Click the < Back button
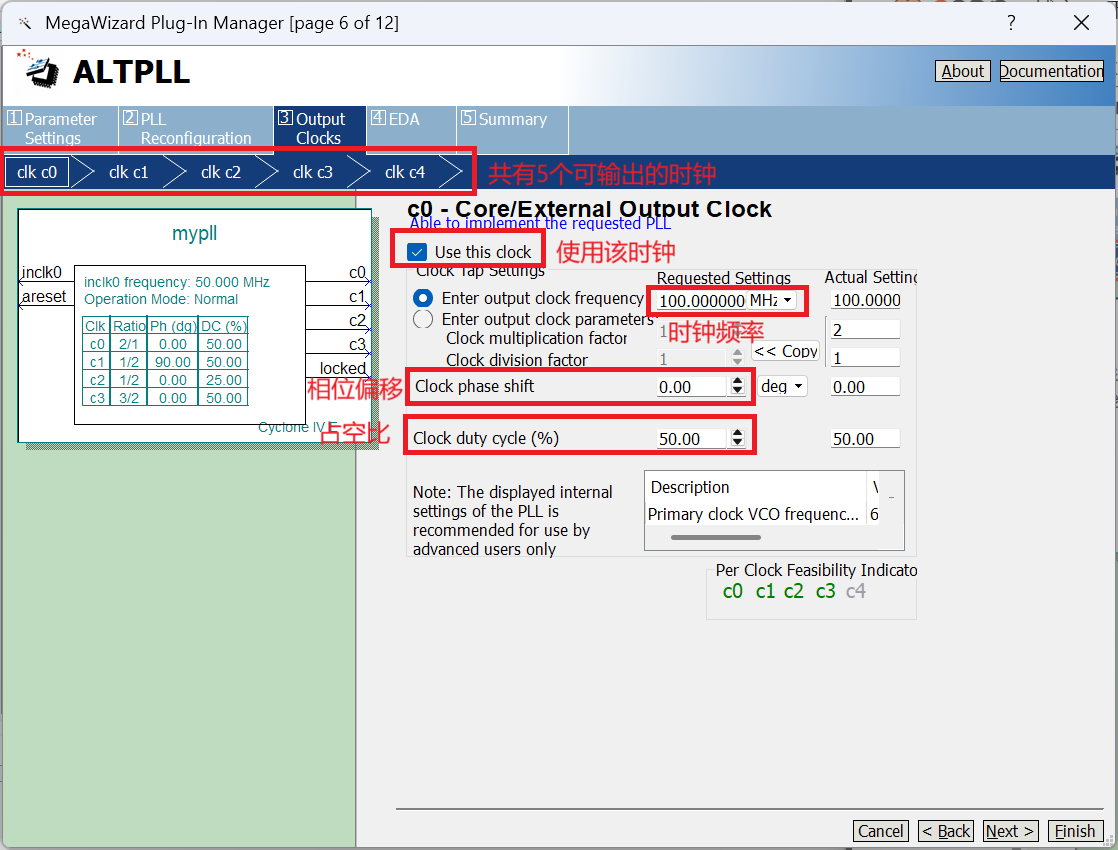Viewport: 1118px width, 850px height. pos(946,831)
